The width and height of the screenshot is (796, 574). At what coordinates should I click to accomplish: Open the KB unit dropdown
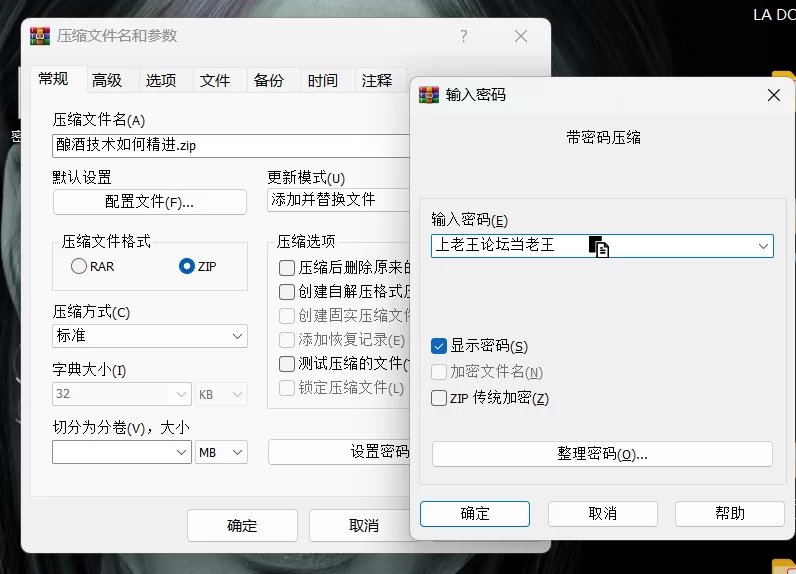pos(221,394)
